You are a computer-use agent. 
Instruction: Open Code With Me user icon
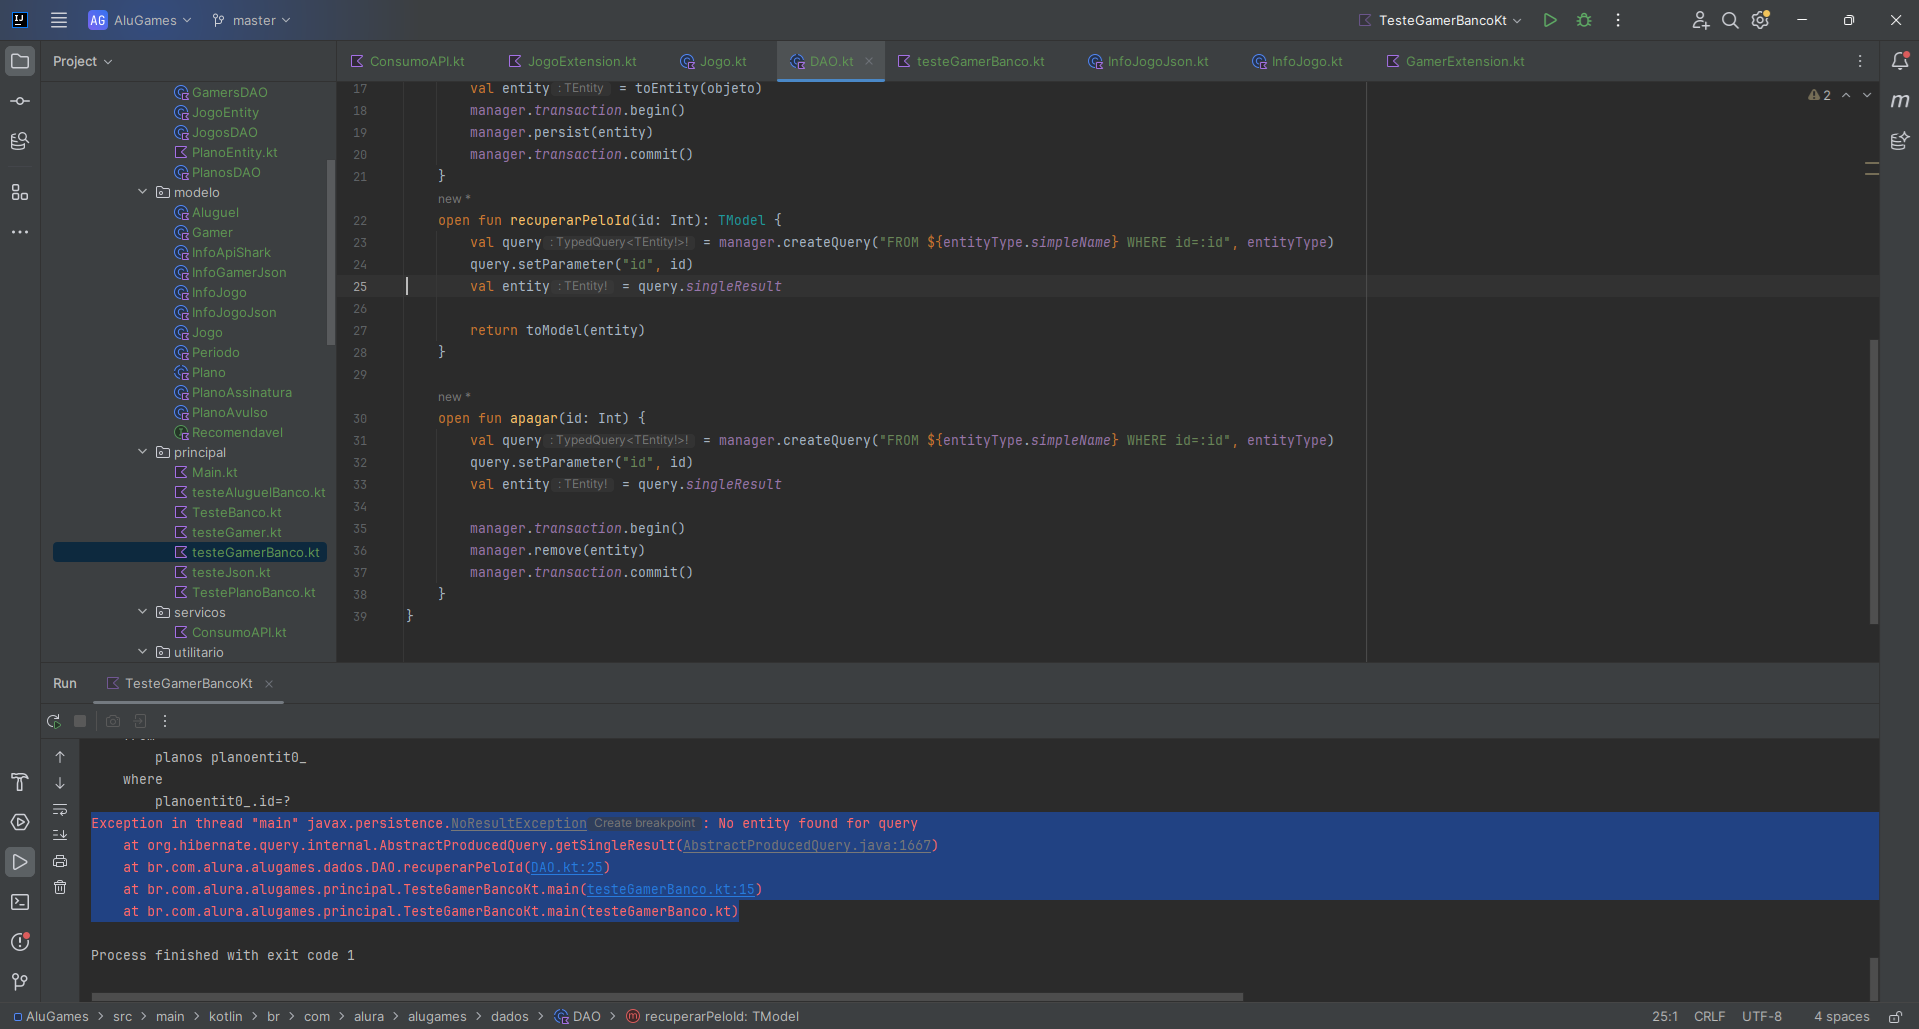(1700, 20)
